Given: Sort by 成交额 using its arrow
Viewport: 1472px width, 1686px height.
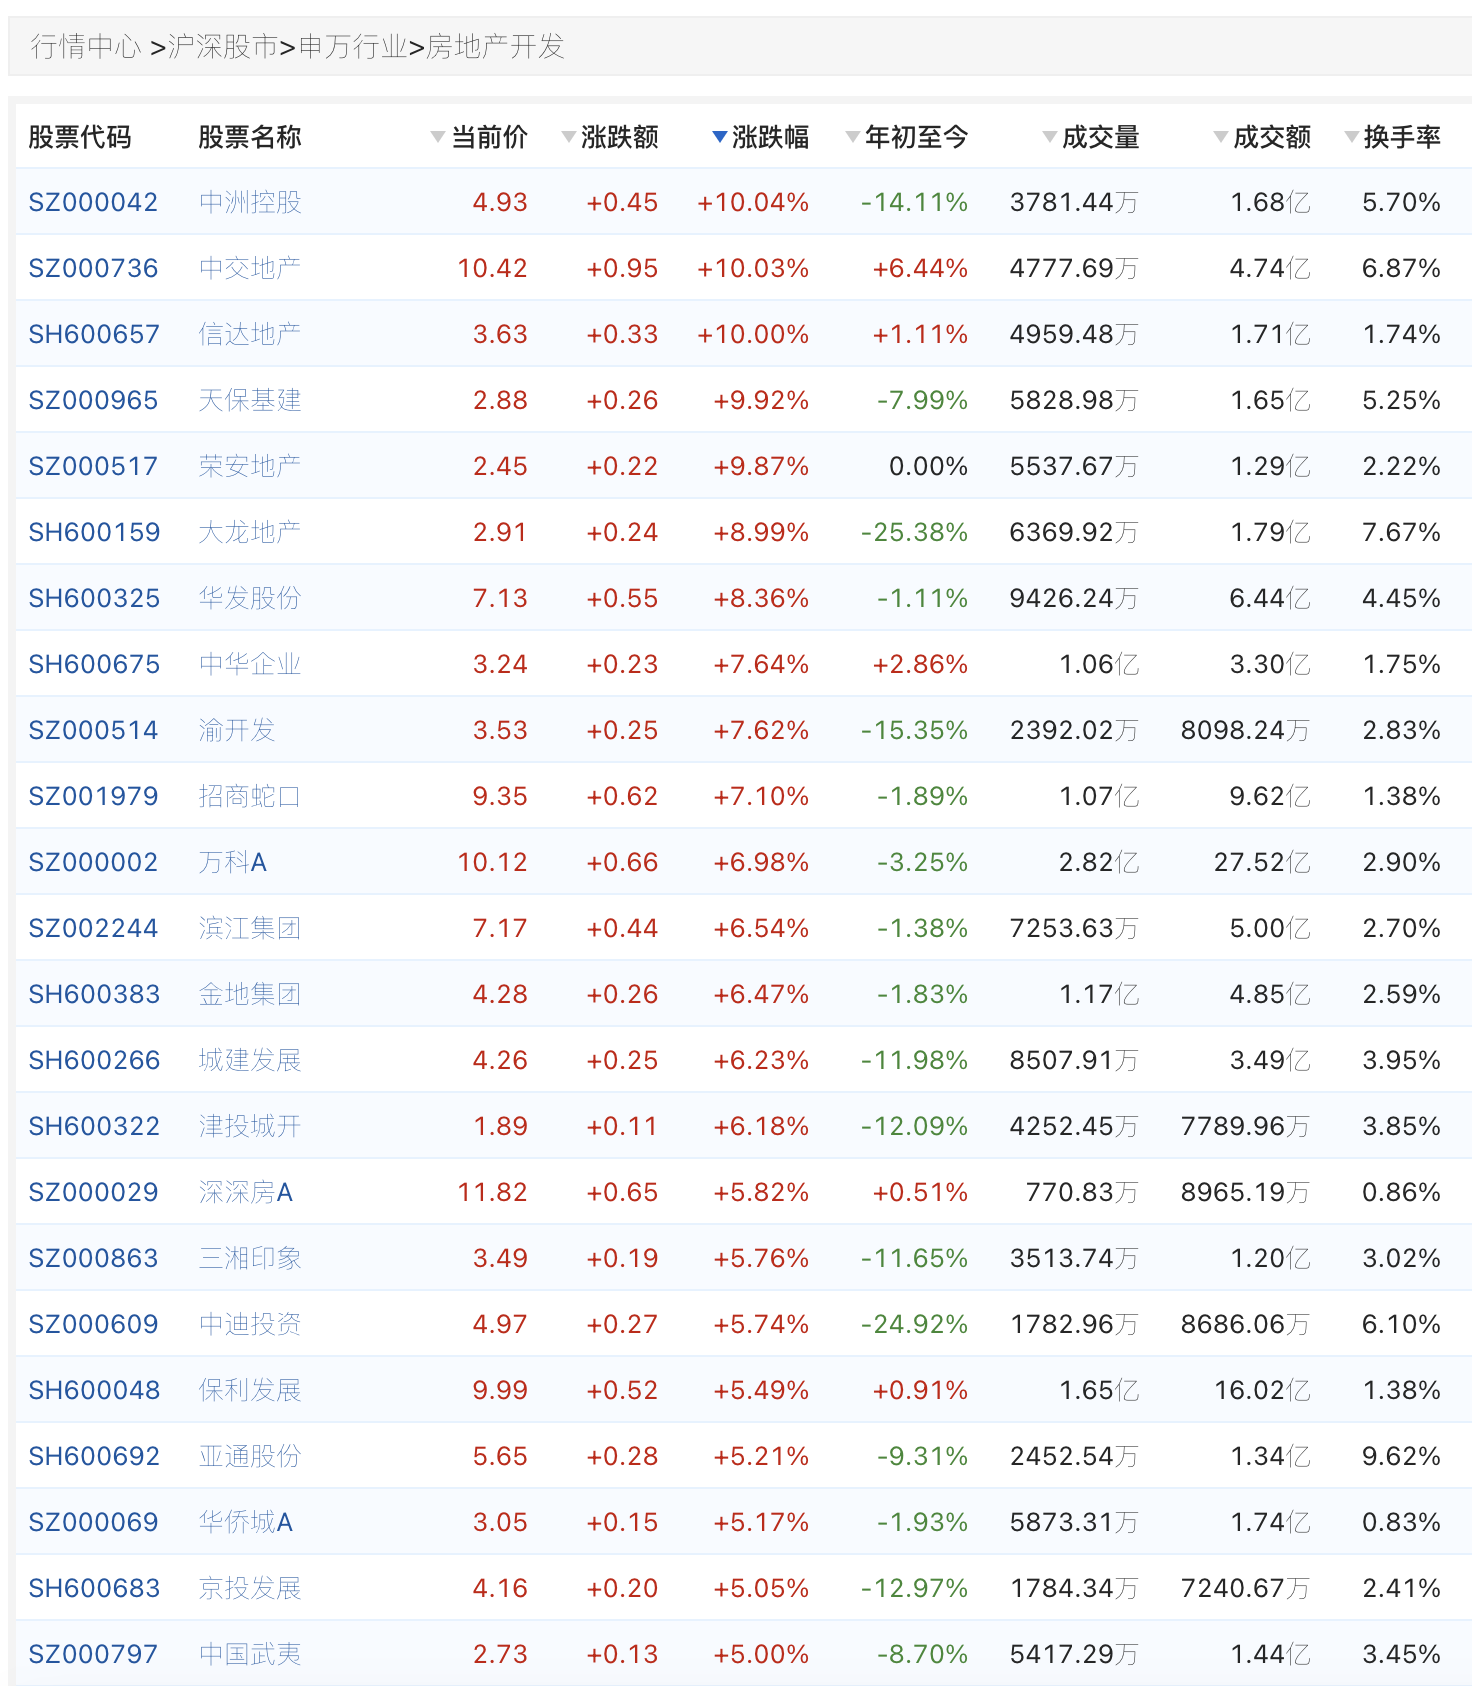Looking at the screenshot, I should coord(1220,137).
